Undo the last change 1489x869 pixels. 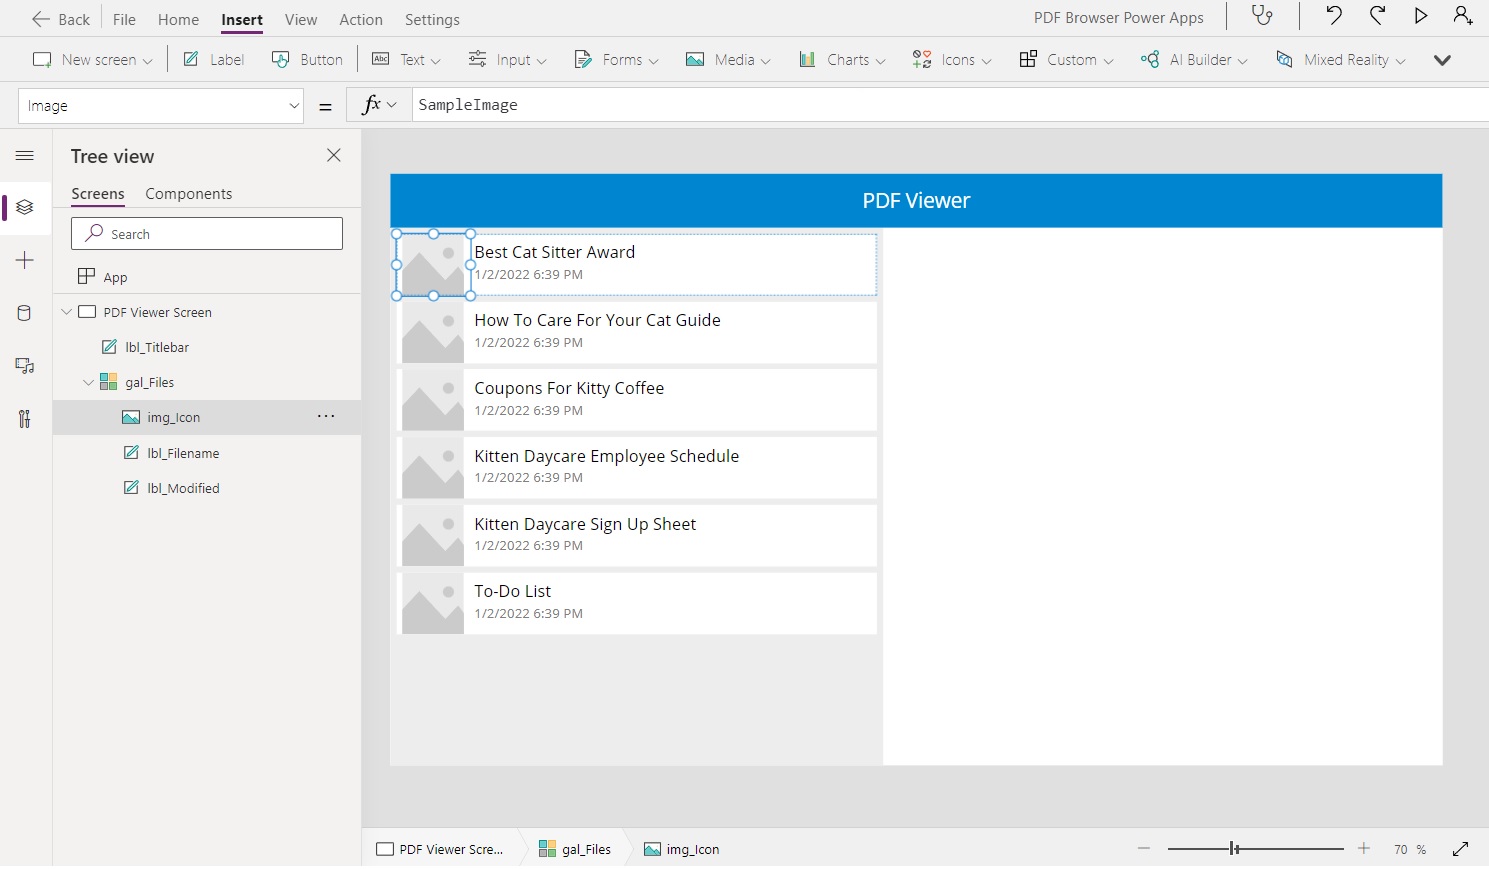point(1334,16)
